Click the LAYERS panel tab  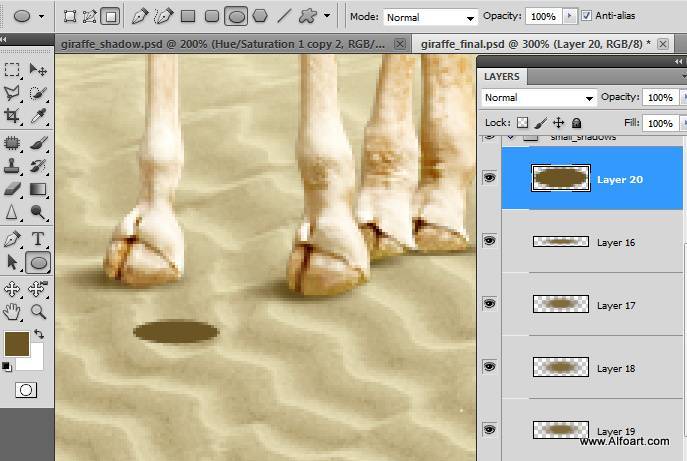pyautogui.click(x=502, y=76)
